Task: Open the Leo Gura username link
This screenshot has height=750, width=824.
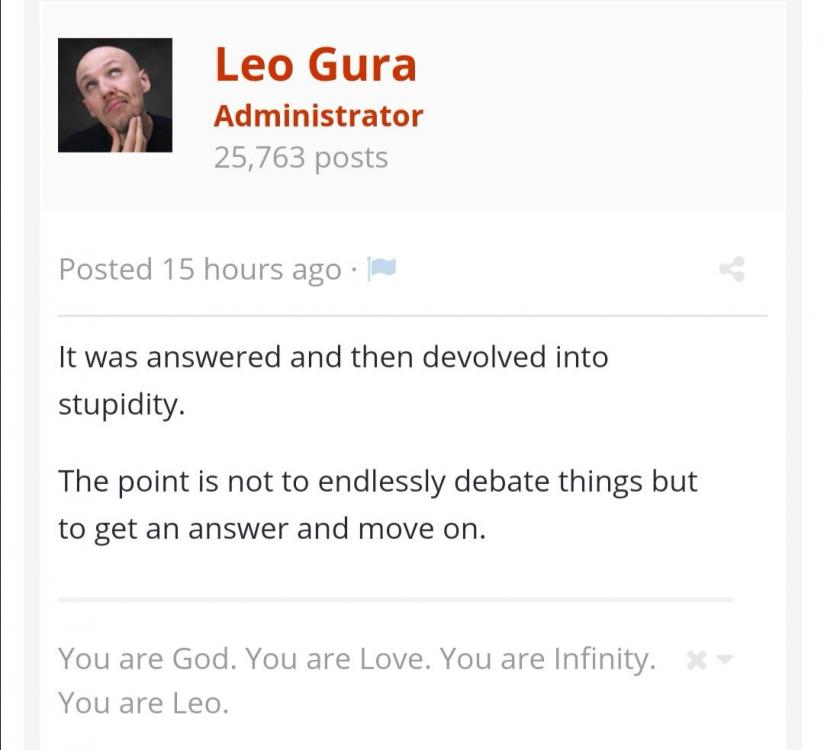Action: click(x=314, y=65)
